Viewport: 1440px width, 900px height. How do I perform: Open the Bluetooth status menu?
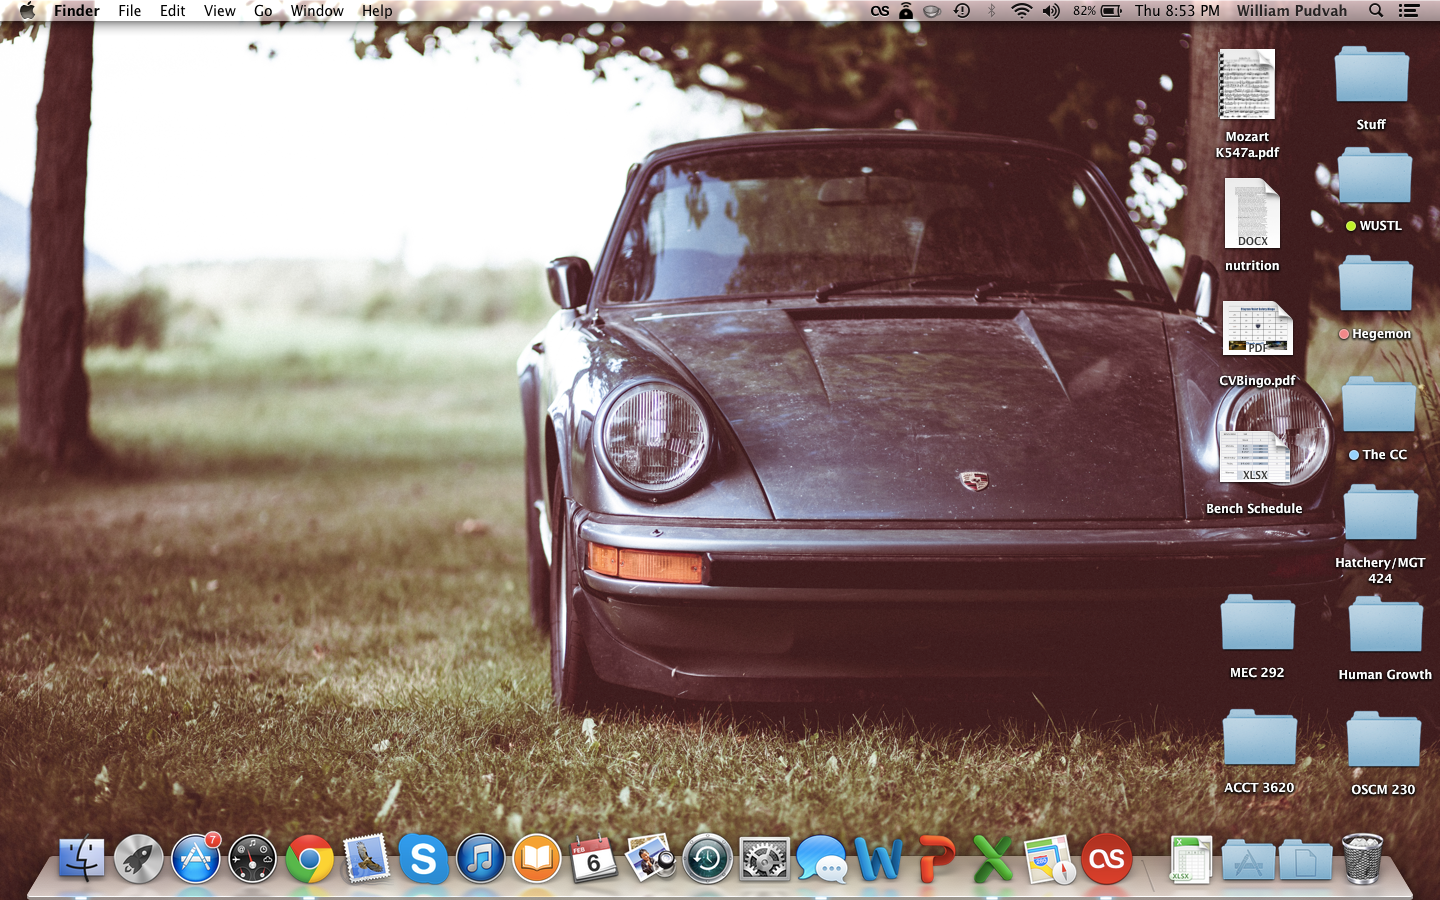point(992,11)
